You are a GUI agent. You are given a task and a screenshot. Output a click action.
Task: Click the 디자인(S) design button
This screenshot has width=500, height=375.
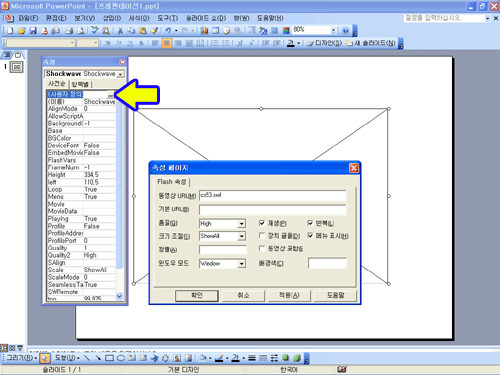click(x=324, y=43)
